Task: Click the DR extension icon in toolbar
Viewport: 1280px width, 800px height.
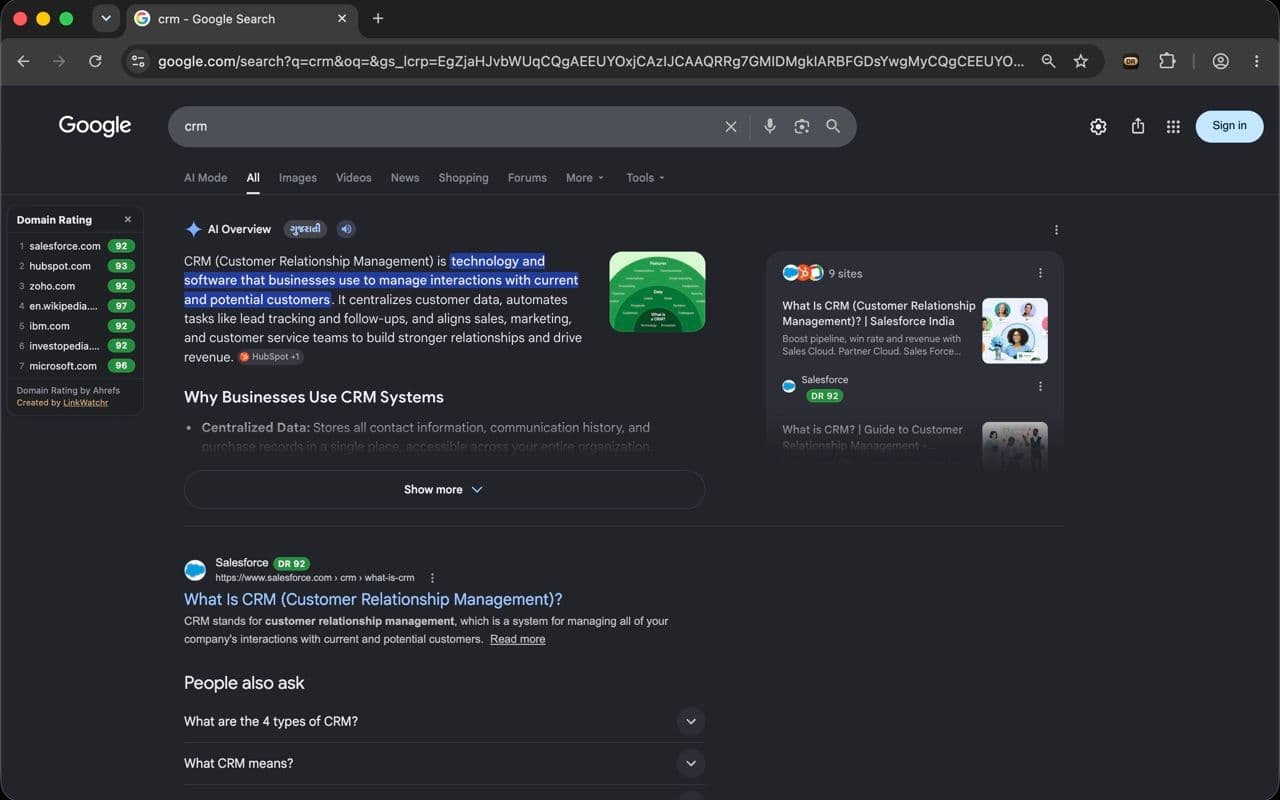Action: (1131, 61)
